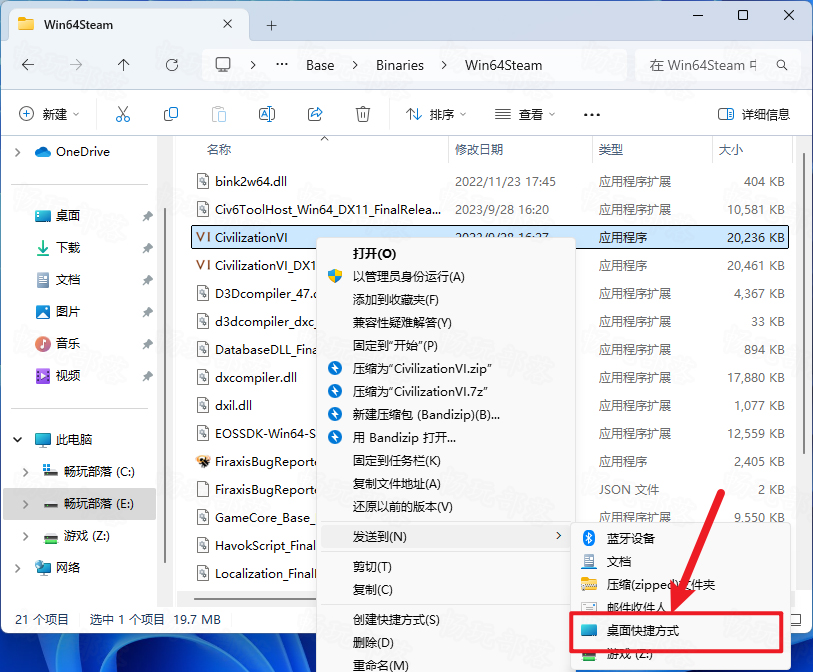Open the chevron after Binaries in breadcrumb
This screenshot has height=672, width=813.
click(x=444, y=65)
